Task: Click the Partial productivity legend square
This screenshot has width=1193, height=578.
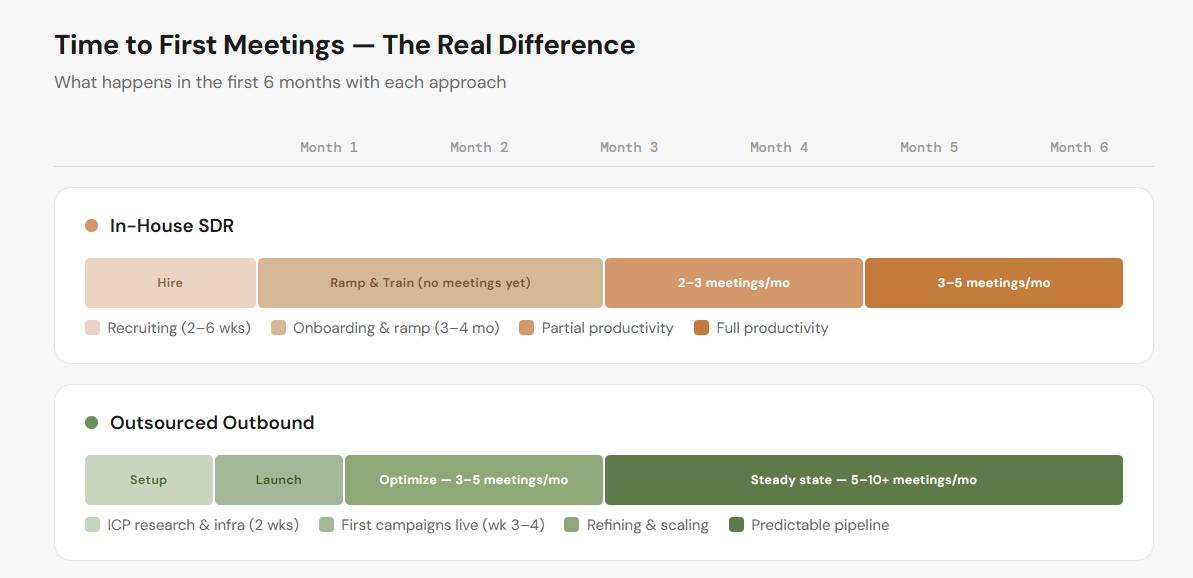Action: pyautogui.click(x=527, y=327)
